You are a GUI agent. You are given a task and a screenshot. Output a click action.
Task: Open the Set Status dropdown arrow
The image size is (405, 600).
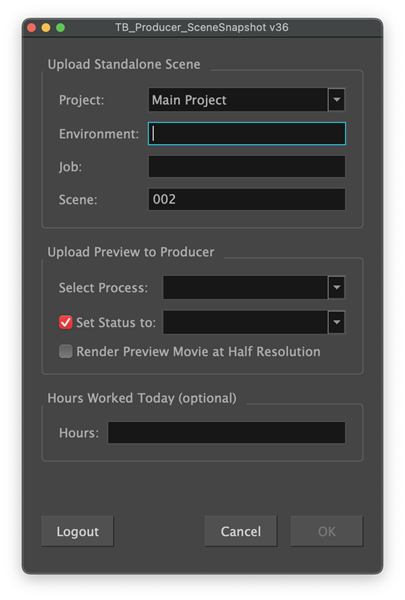(x=336, y=322)
